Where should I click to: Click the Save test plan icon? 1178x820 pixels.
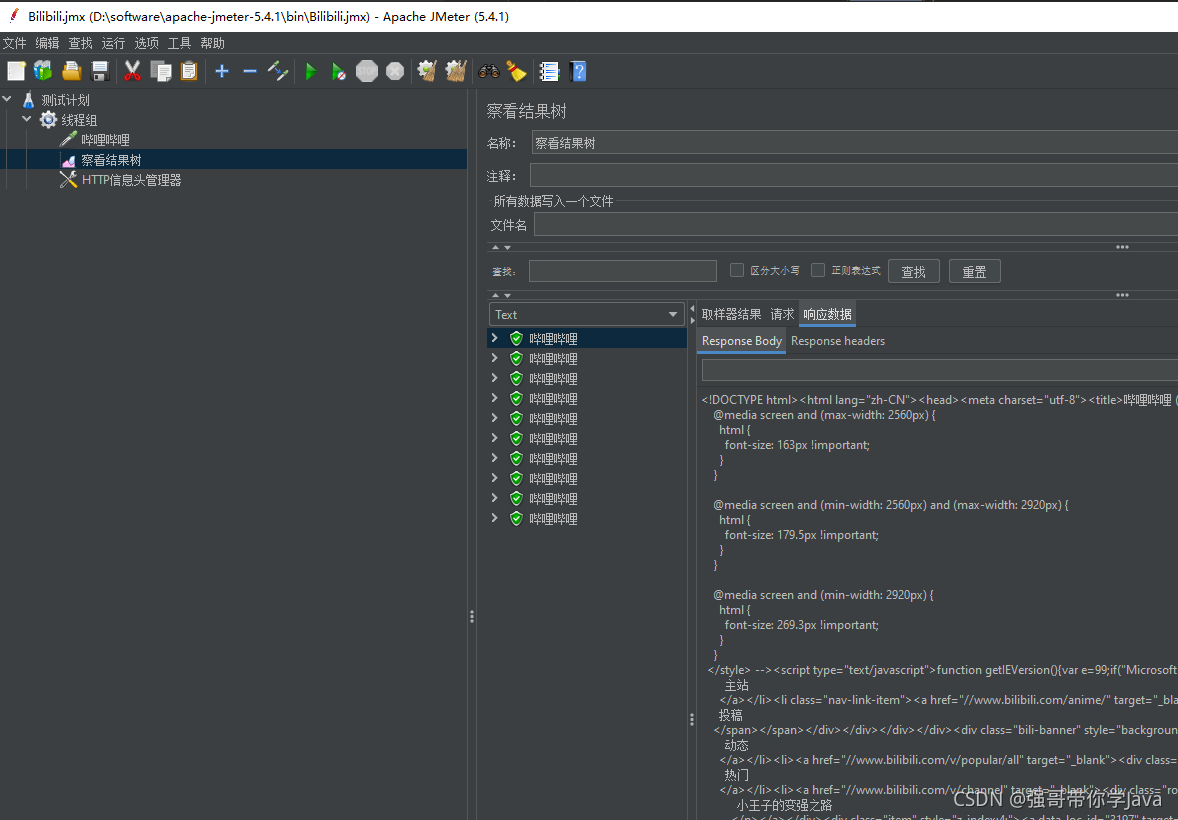[100, 71]
